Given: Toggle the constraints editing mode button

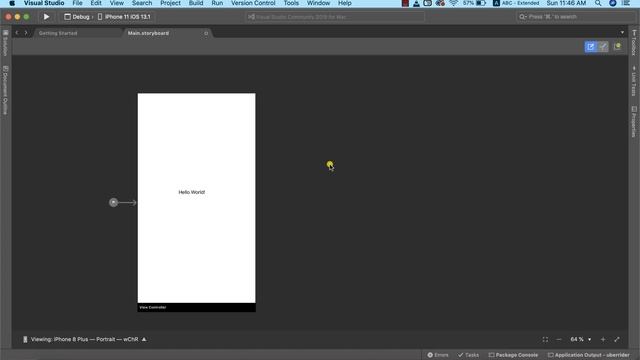Looking at the screenshot, I should [x=603, y=47].
